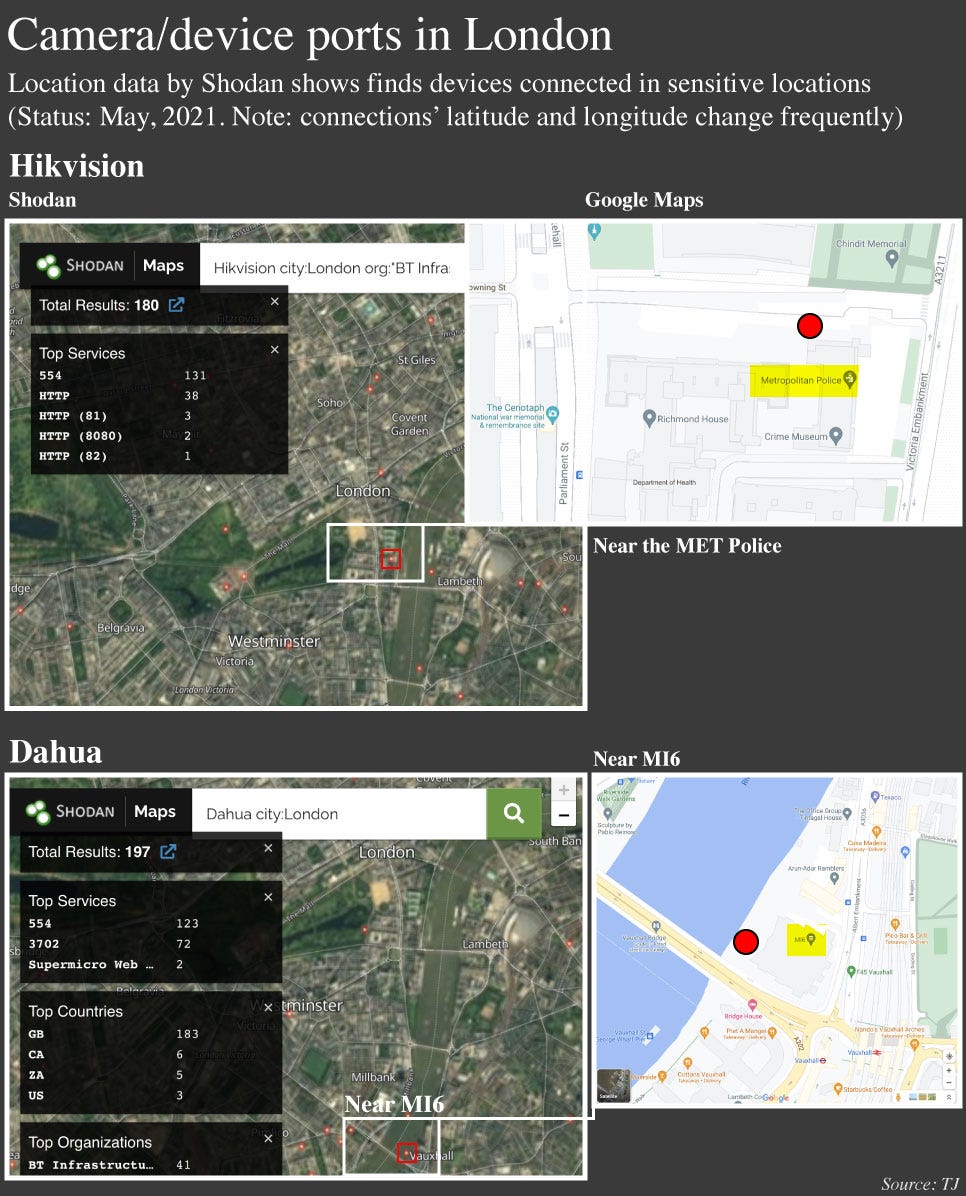Close the Total Results 180 panel

coord(275,301)
